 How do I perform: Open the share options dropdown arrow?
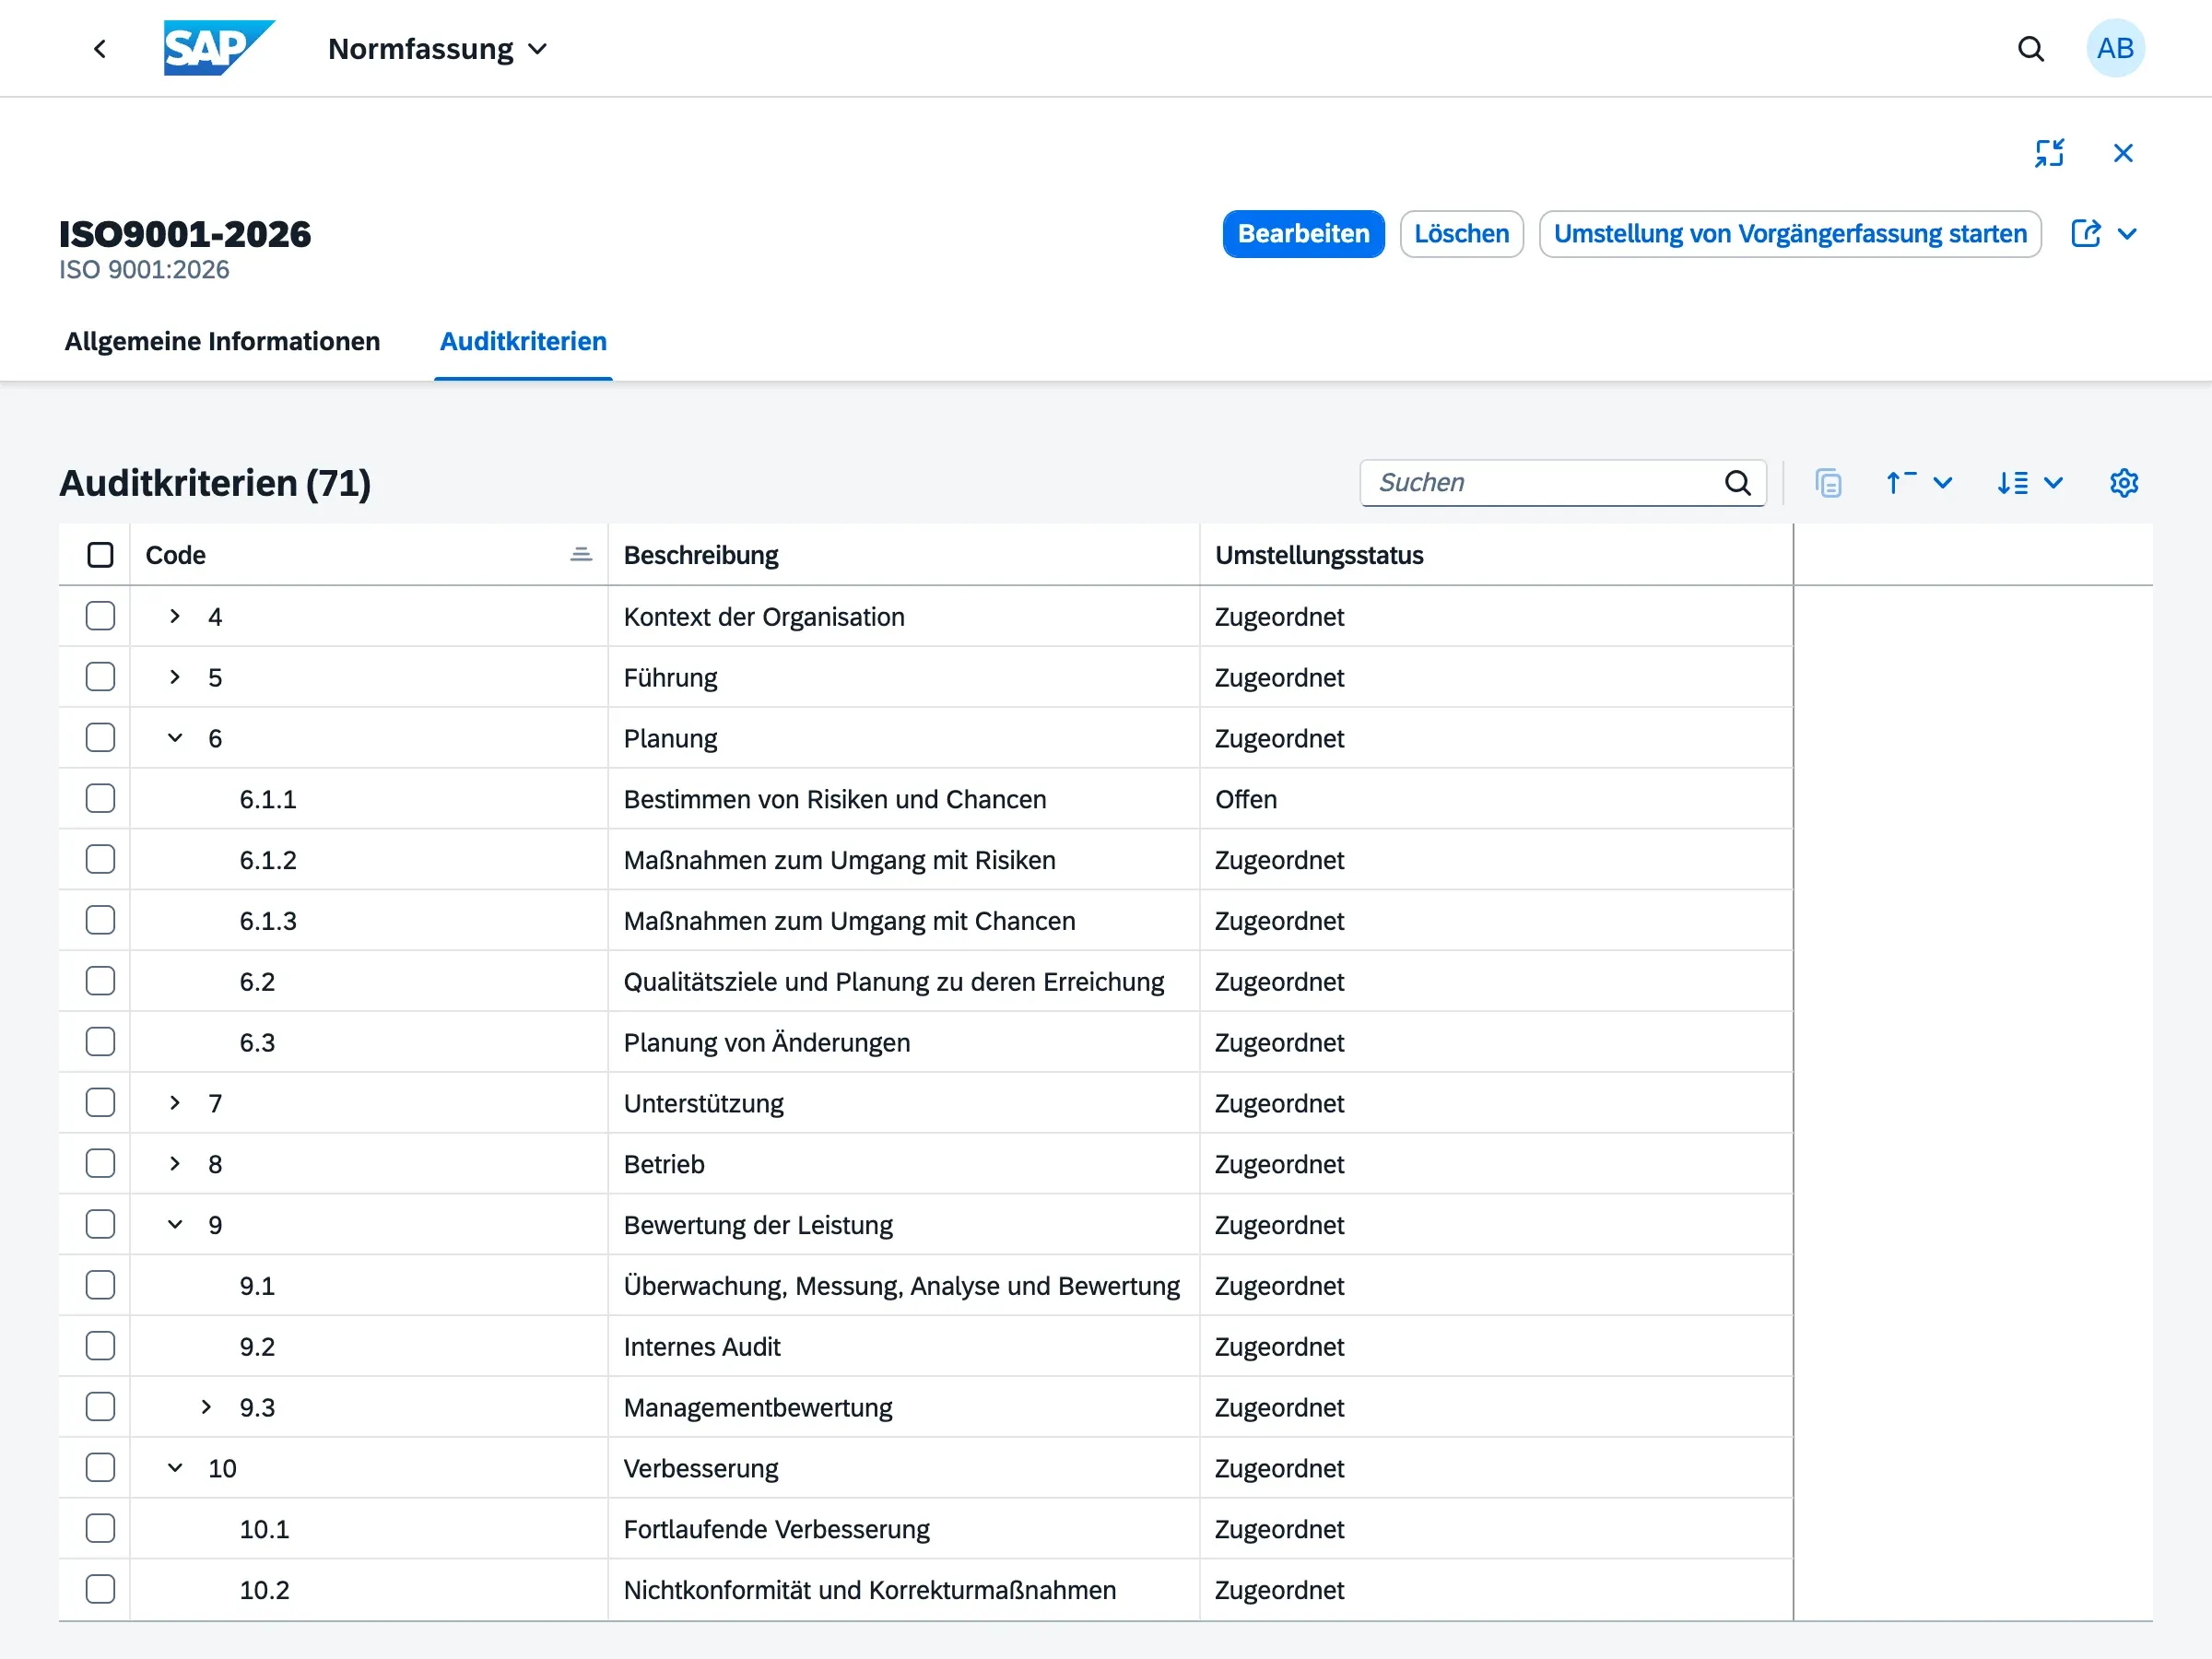2127,234
